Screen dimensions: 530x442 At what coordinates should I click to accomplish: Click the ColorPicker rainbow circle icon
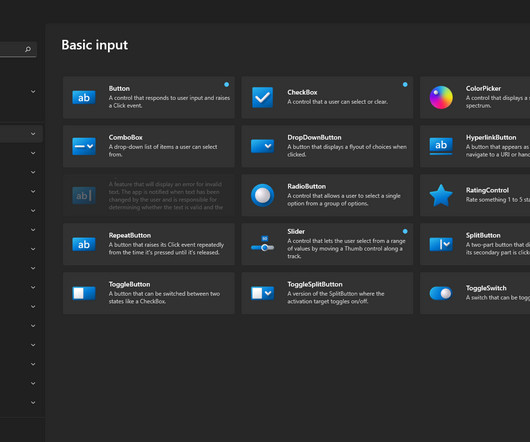point(441,97)
